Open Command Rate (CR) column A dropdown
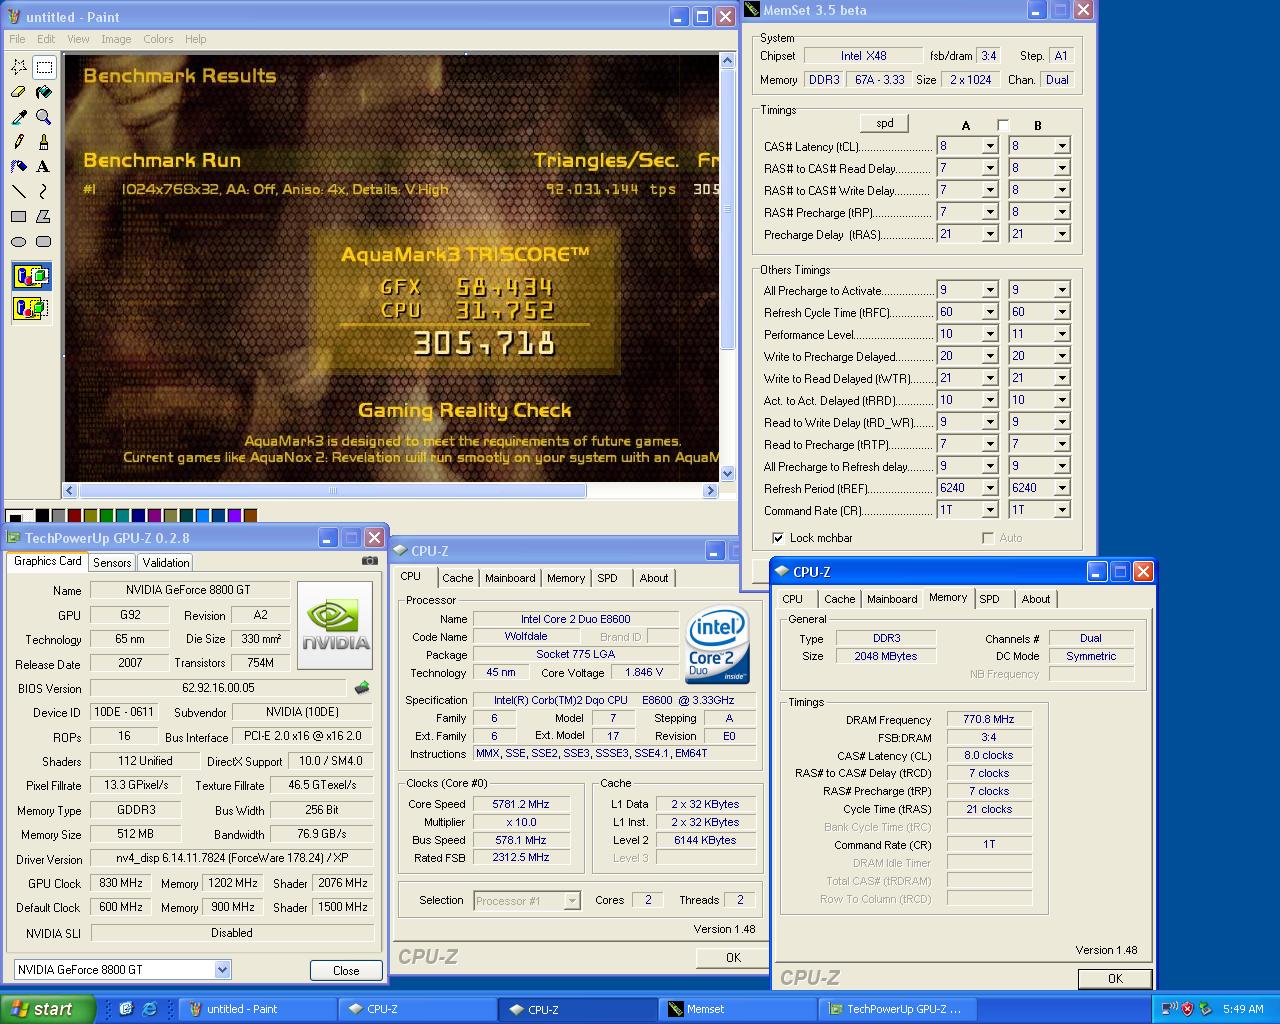This screenshot has height=1024, width=1280. pyautogui.click(x=990, y=510)
